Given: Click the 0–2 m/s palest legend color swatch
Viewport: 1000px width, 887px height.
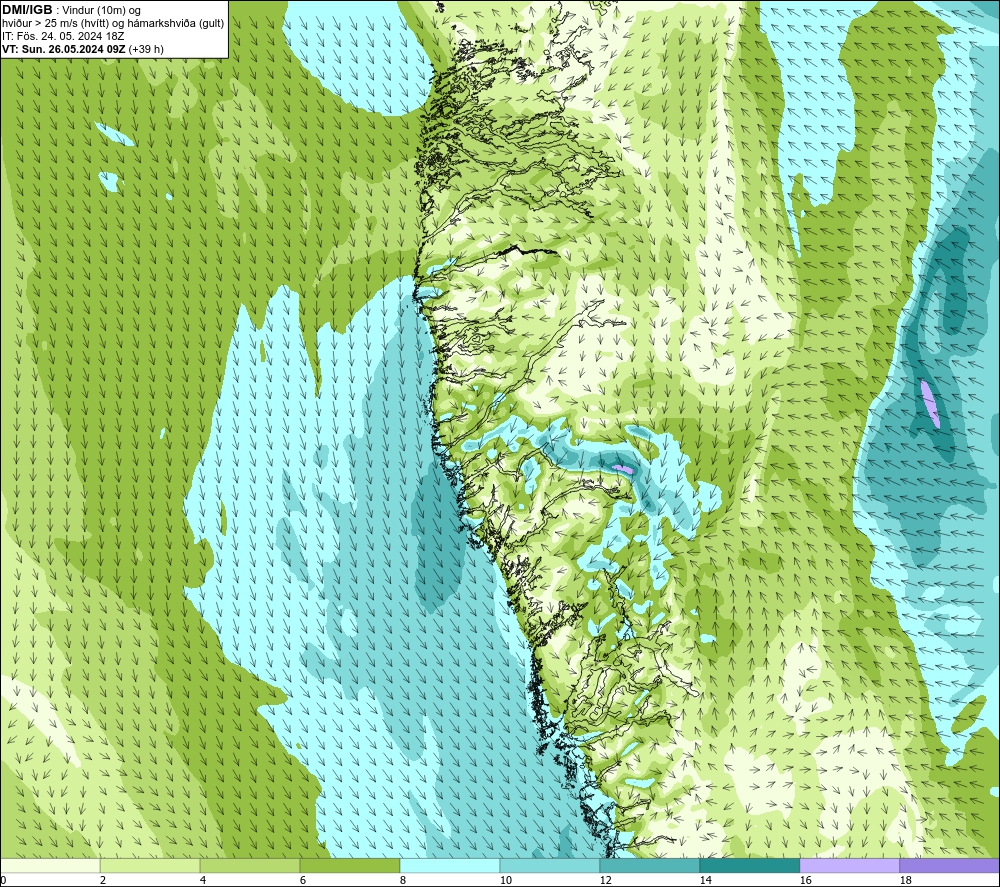Looking at the screenshot, I should pyautogui.click(x=50, y=865).
